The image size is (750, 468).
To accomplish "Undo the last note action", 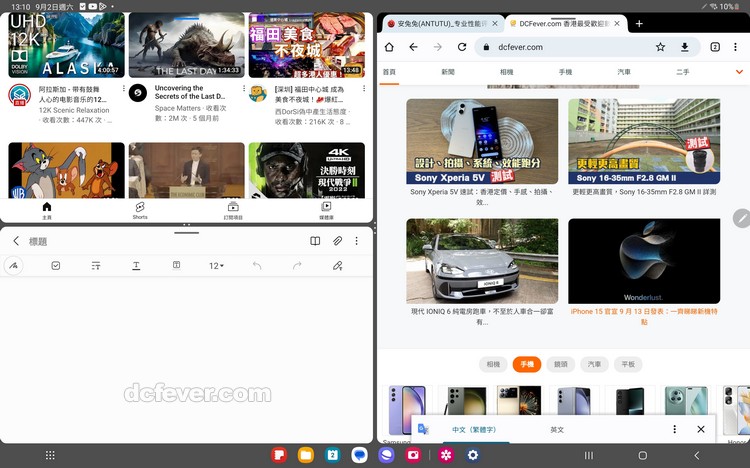I will point(257,266).
